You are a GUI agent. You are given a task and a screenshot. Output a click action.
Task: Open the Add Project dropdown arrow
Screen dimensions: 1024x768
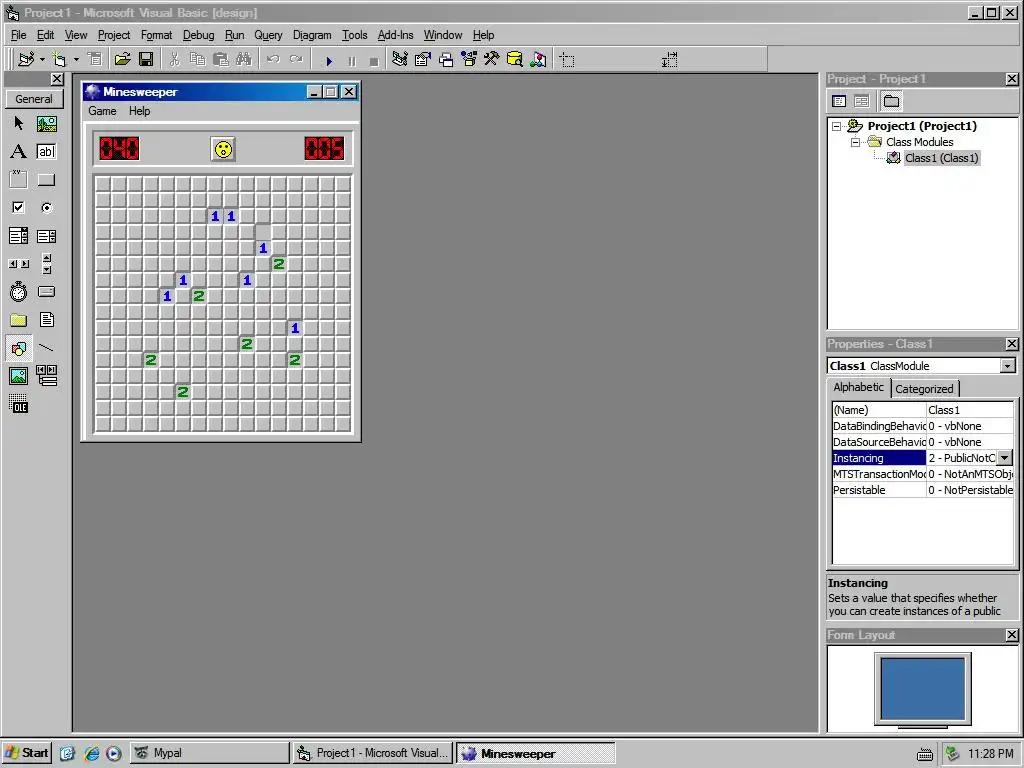(42, 60)
